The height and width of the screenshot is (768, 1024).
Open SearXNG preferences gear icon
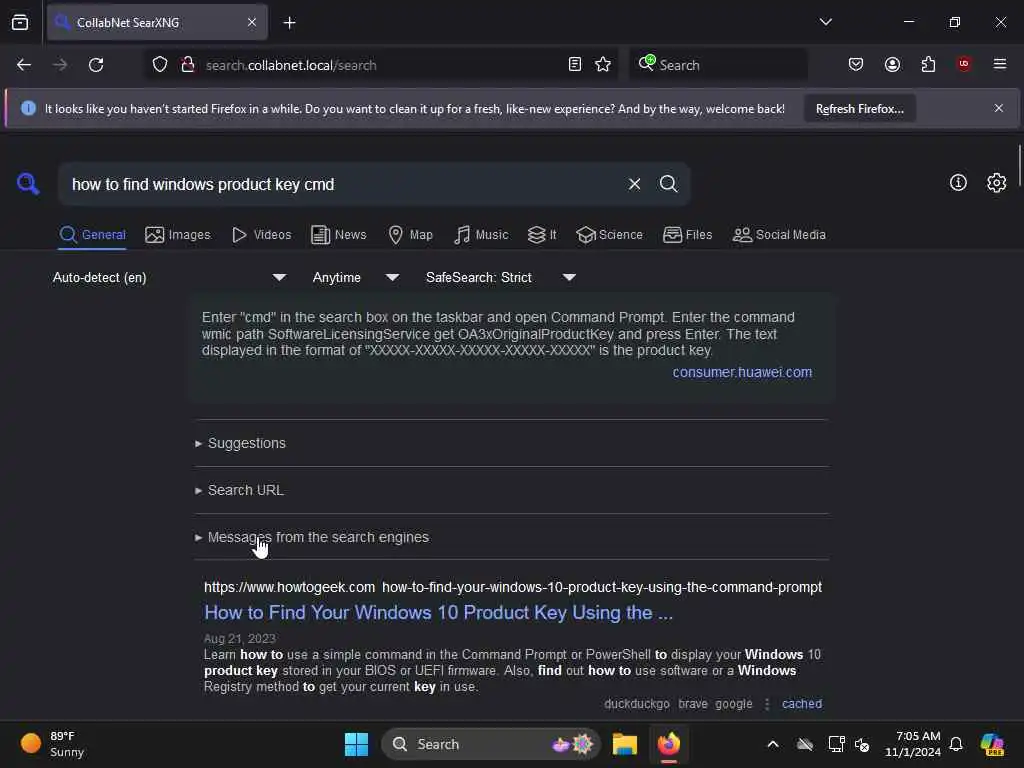(x=997, y=183)
